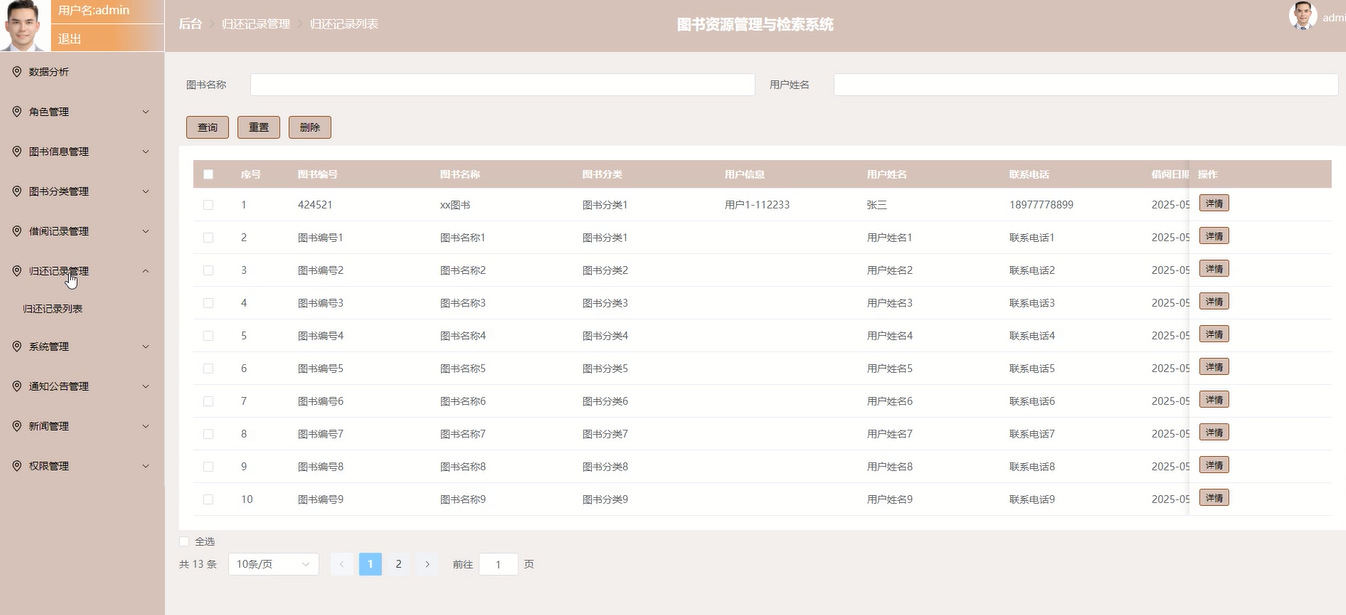This screenshot has height=615, width=1346.
Task: Expand the 新闻管理 menu chevron
Action: tap(146, 426)
